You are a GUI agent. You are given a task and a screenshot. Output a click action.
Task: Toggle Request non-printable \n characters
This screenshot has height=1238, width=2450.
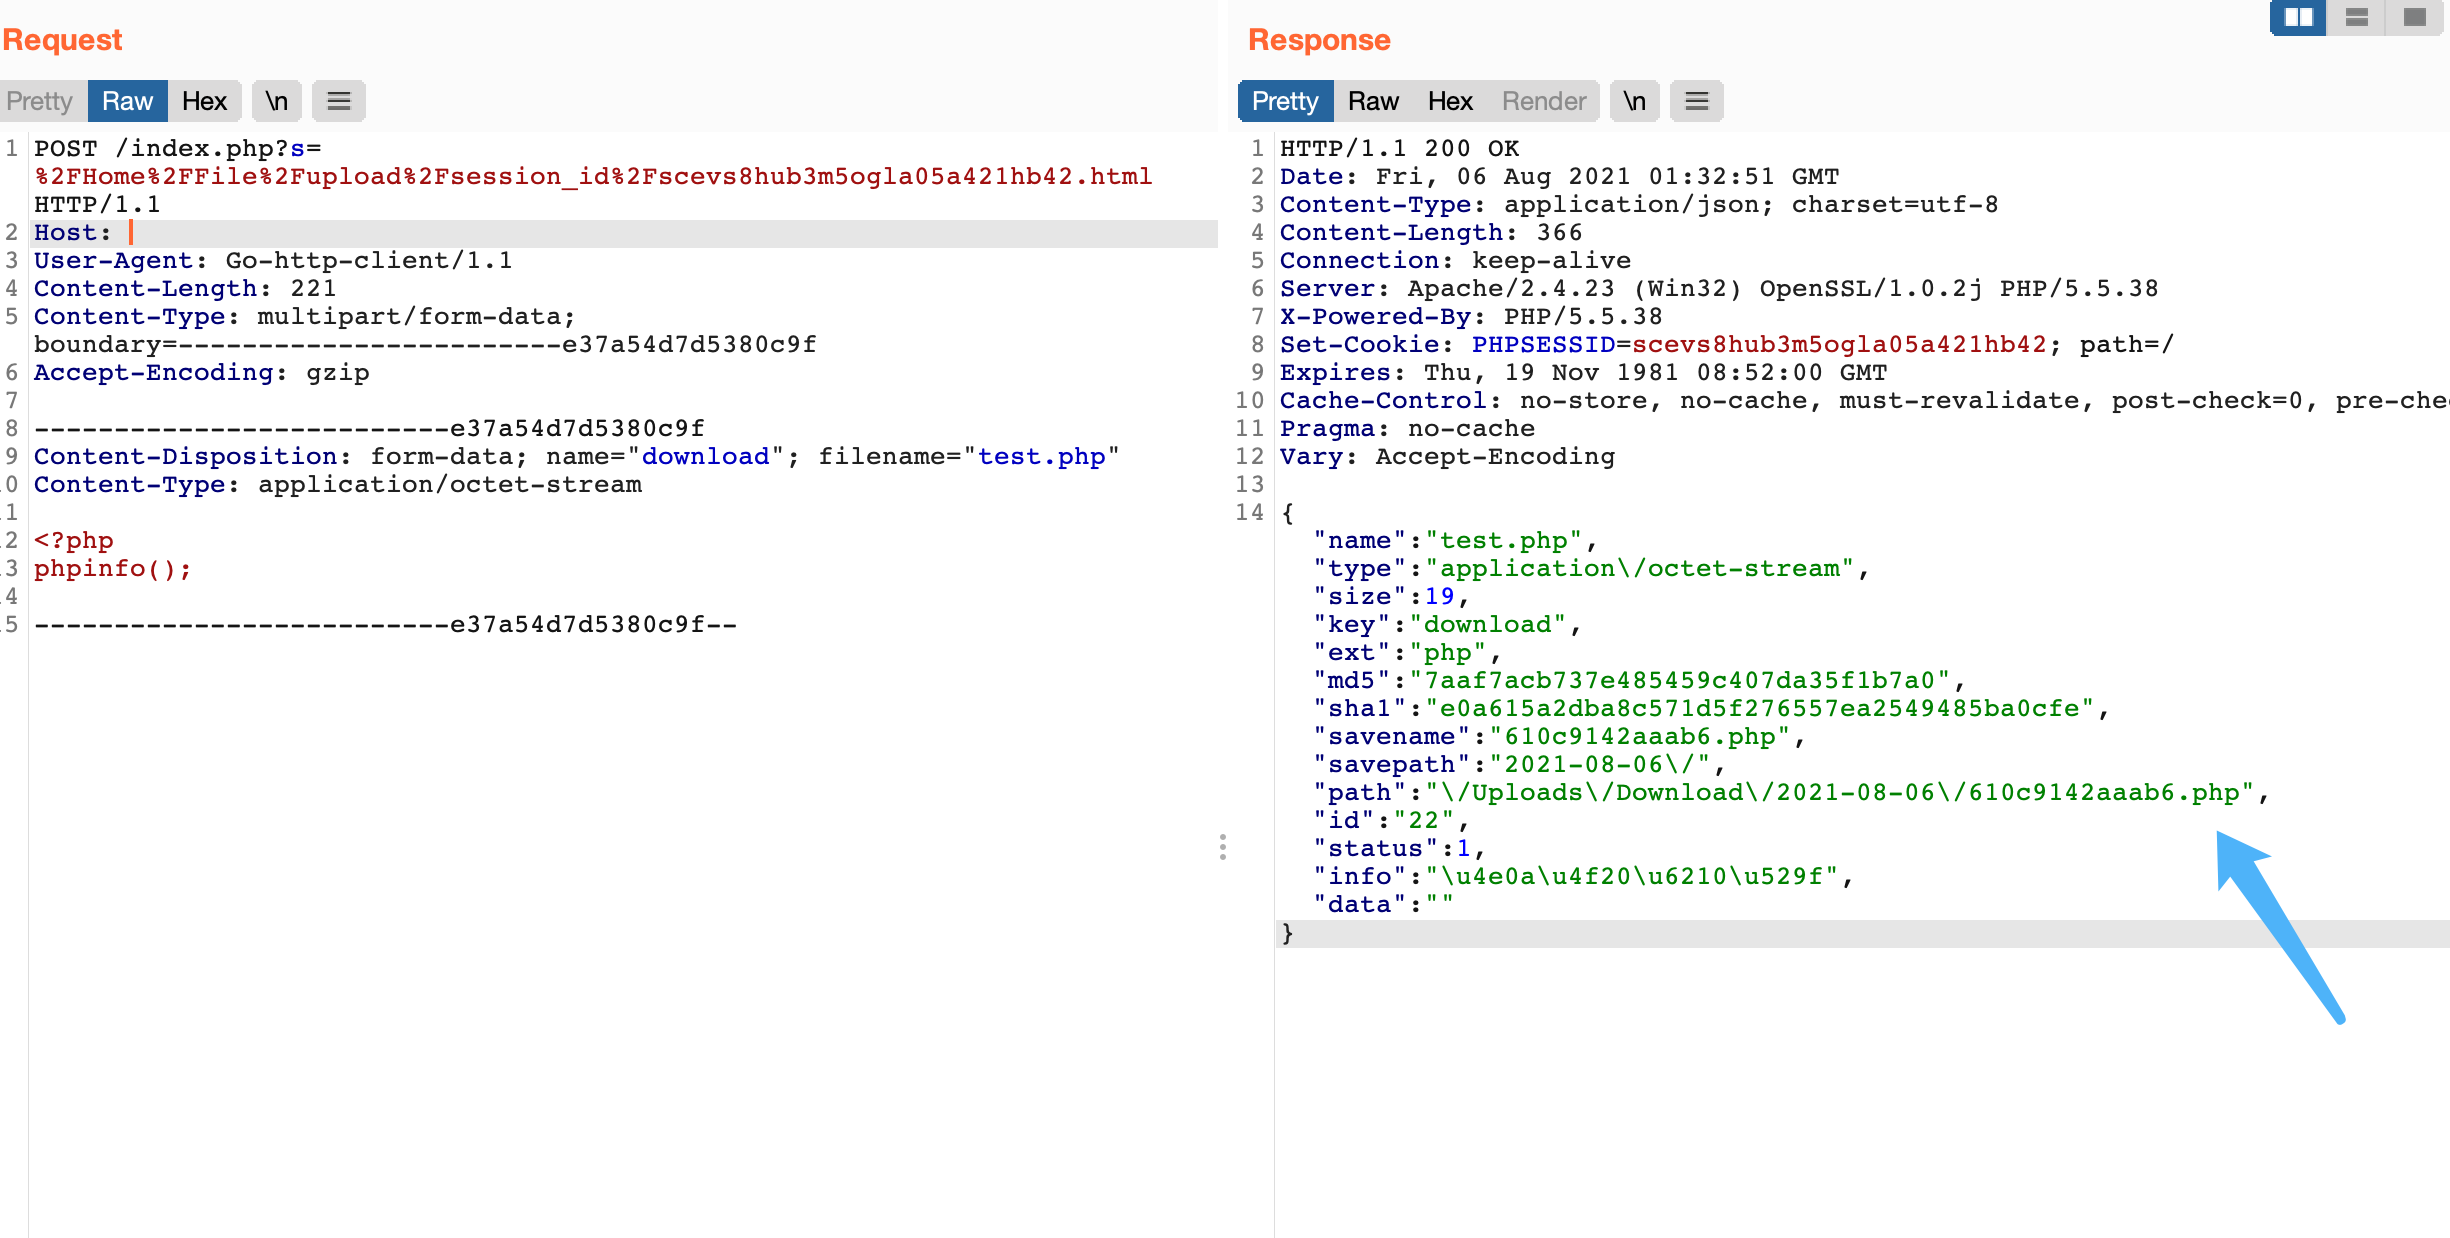coord(277,101)
